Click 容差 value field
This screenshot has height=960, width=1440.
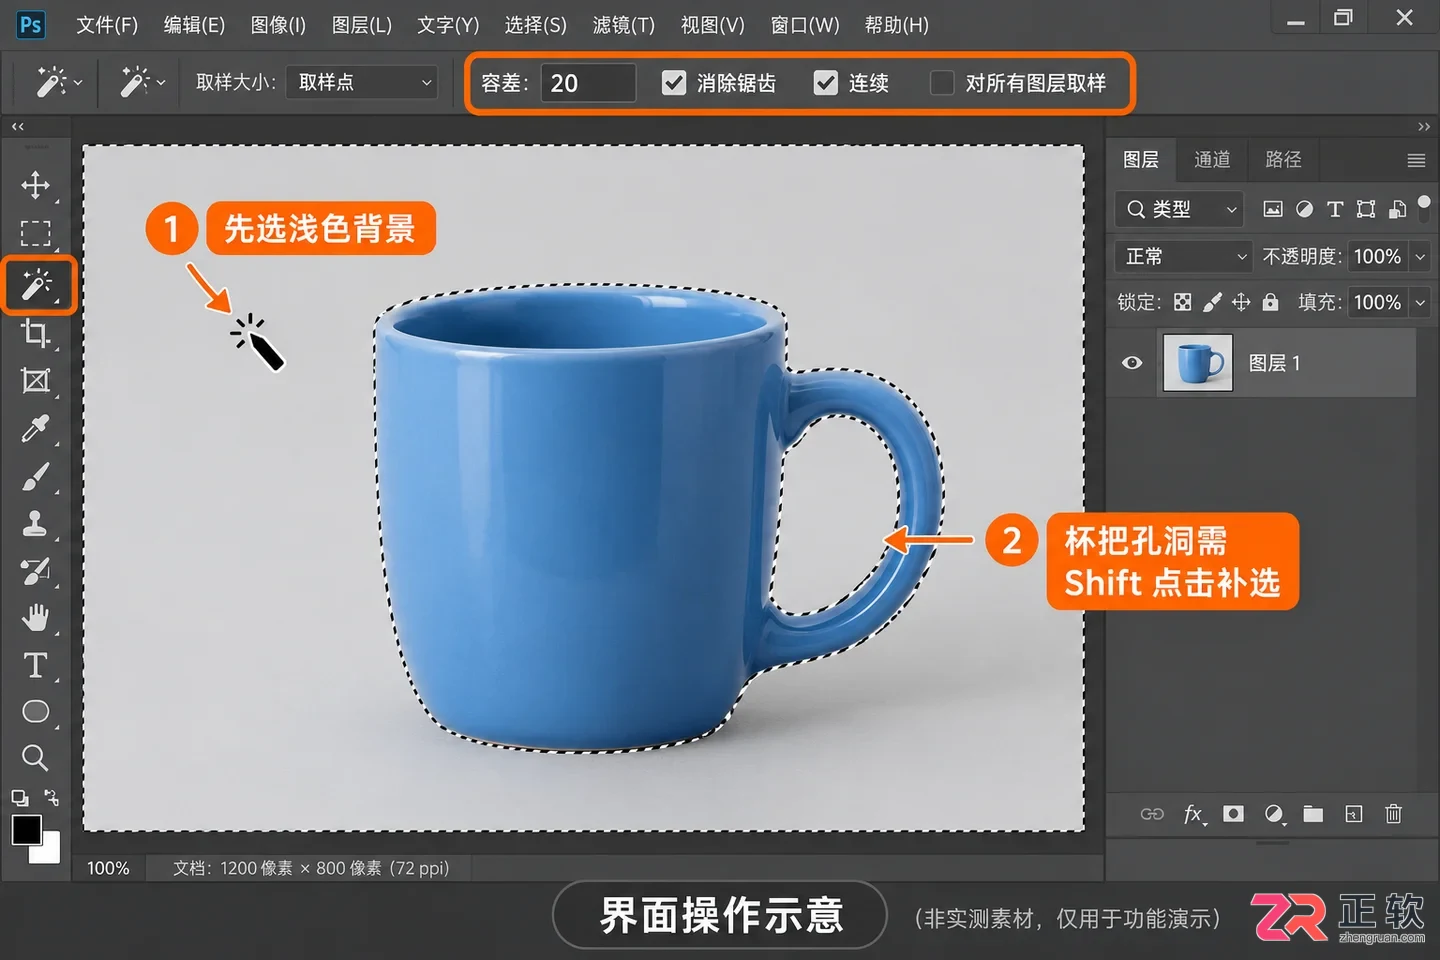pyautogui.click(x=588, y=83)
